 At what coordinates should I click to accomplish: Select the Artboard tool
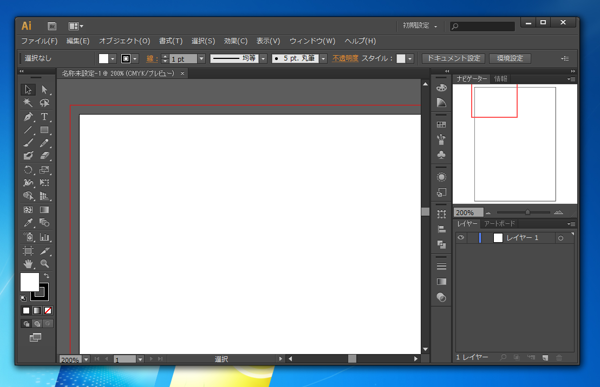click(x=28, y=251)
